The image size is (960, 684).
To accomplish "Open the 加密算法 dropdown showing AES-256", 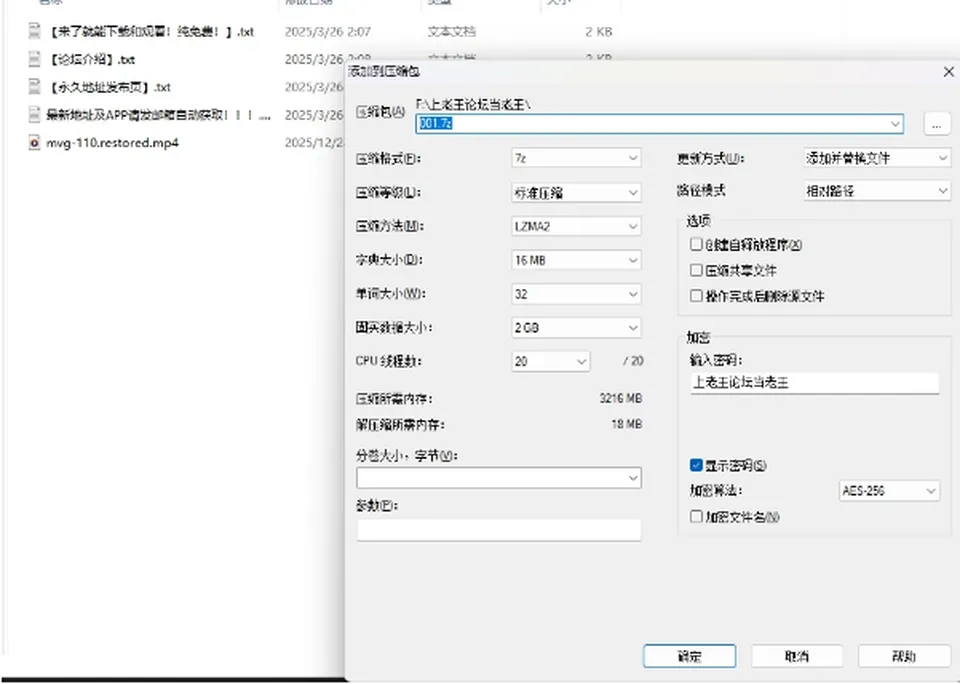I will [x=888, y=490].
